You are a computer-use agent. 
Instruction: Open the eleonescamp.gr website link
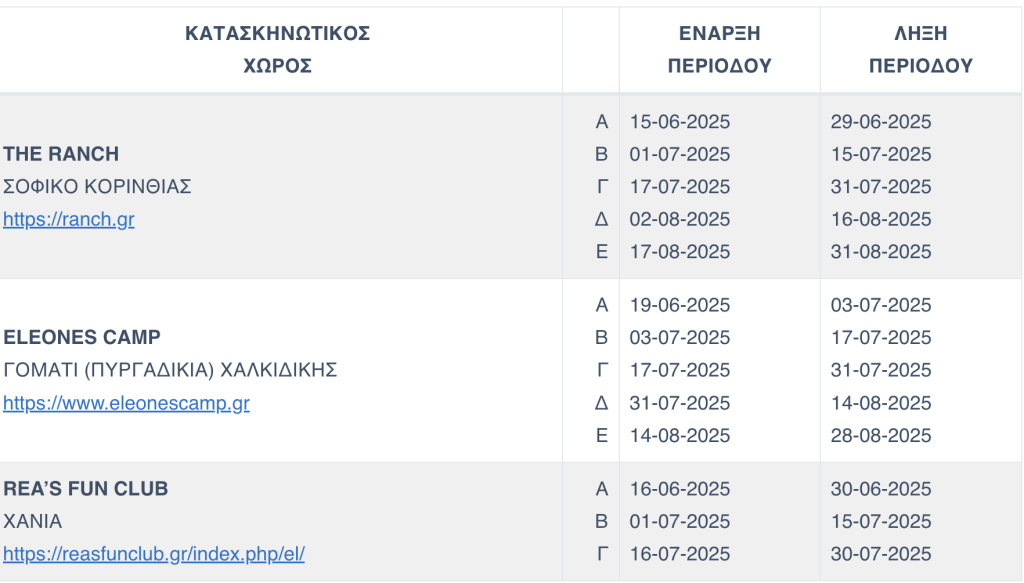coord(126,404)
